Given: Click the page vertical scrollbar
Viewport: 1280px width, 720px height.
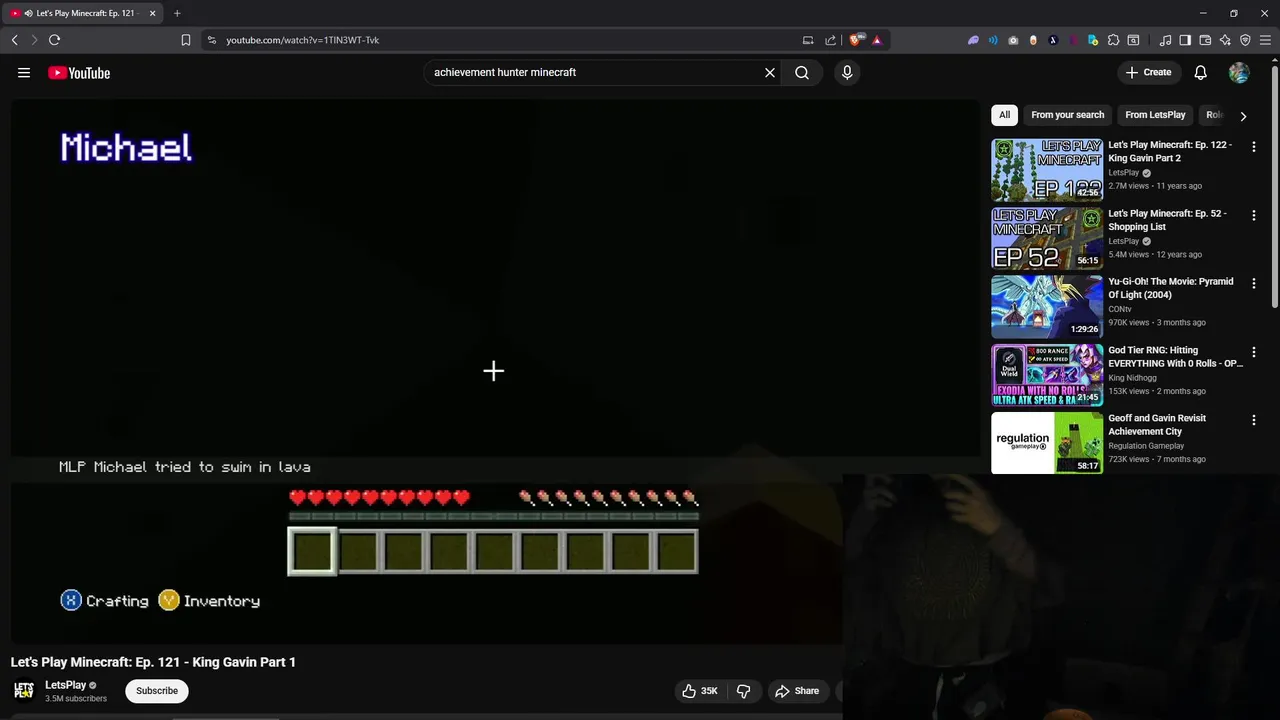Looking at the screenshot, I should tap(1275, 188).
